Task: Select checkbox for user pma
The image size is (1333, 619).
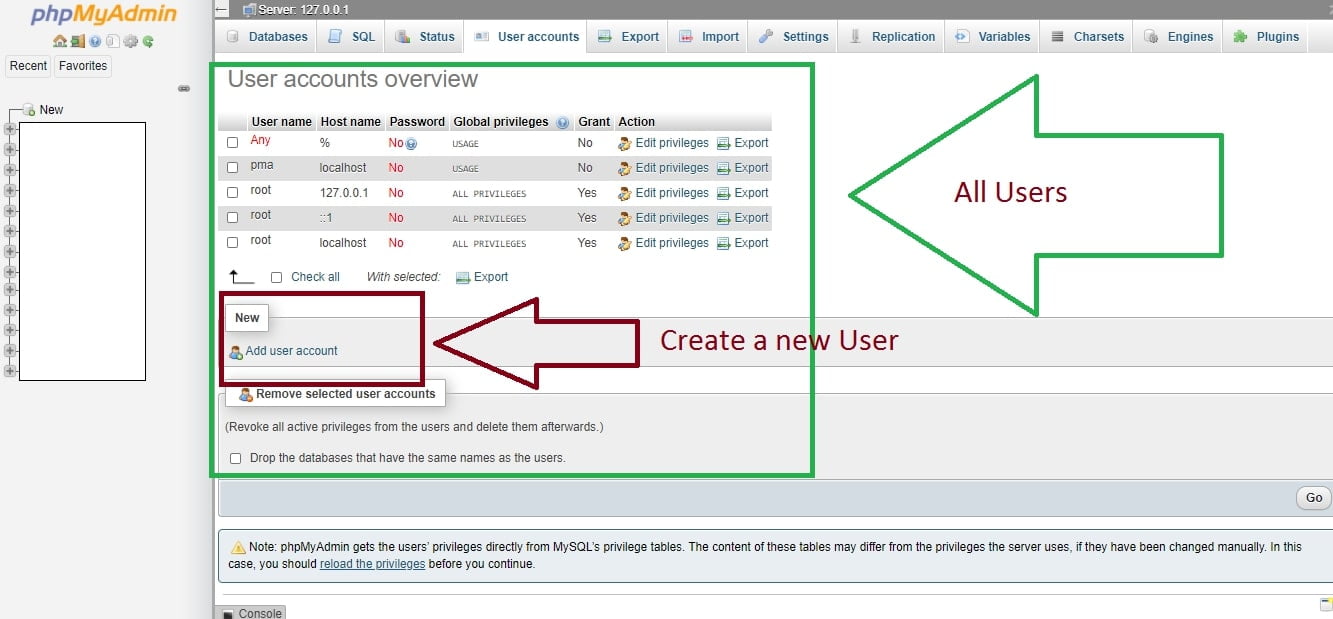Action: (x=233, y=168)
